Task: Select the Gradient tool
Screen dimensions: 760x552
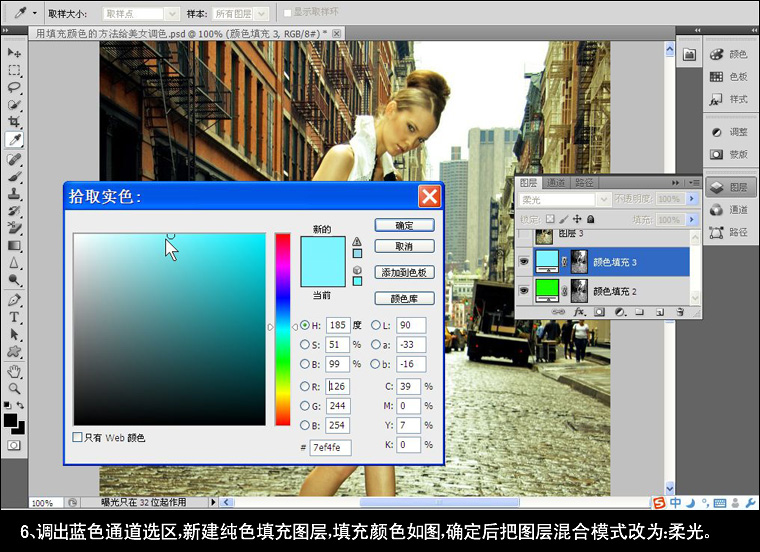Action: pyautogui.click(x=14, y=246)
